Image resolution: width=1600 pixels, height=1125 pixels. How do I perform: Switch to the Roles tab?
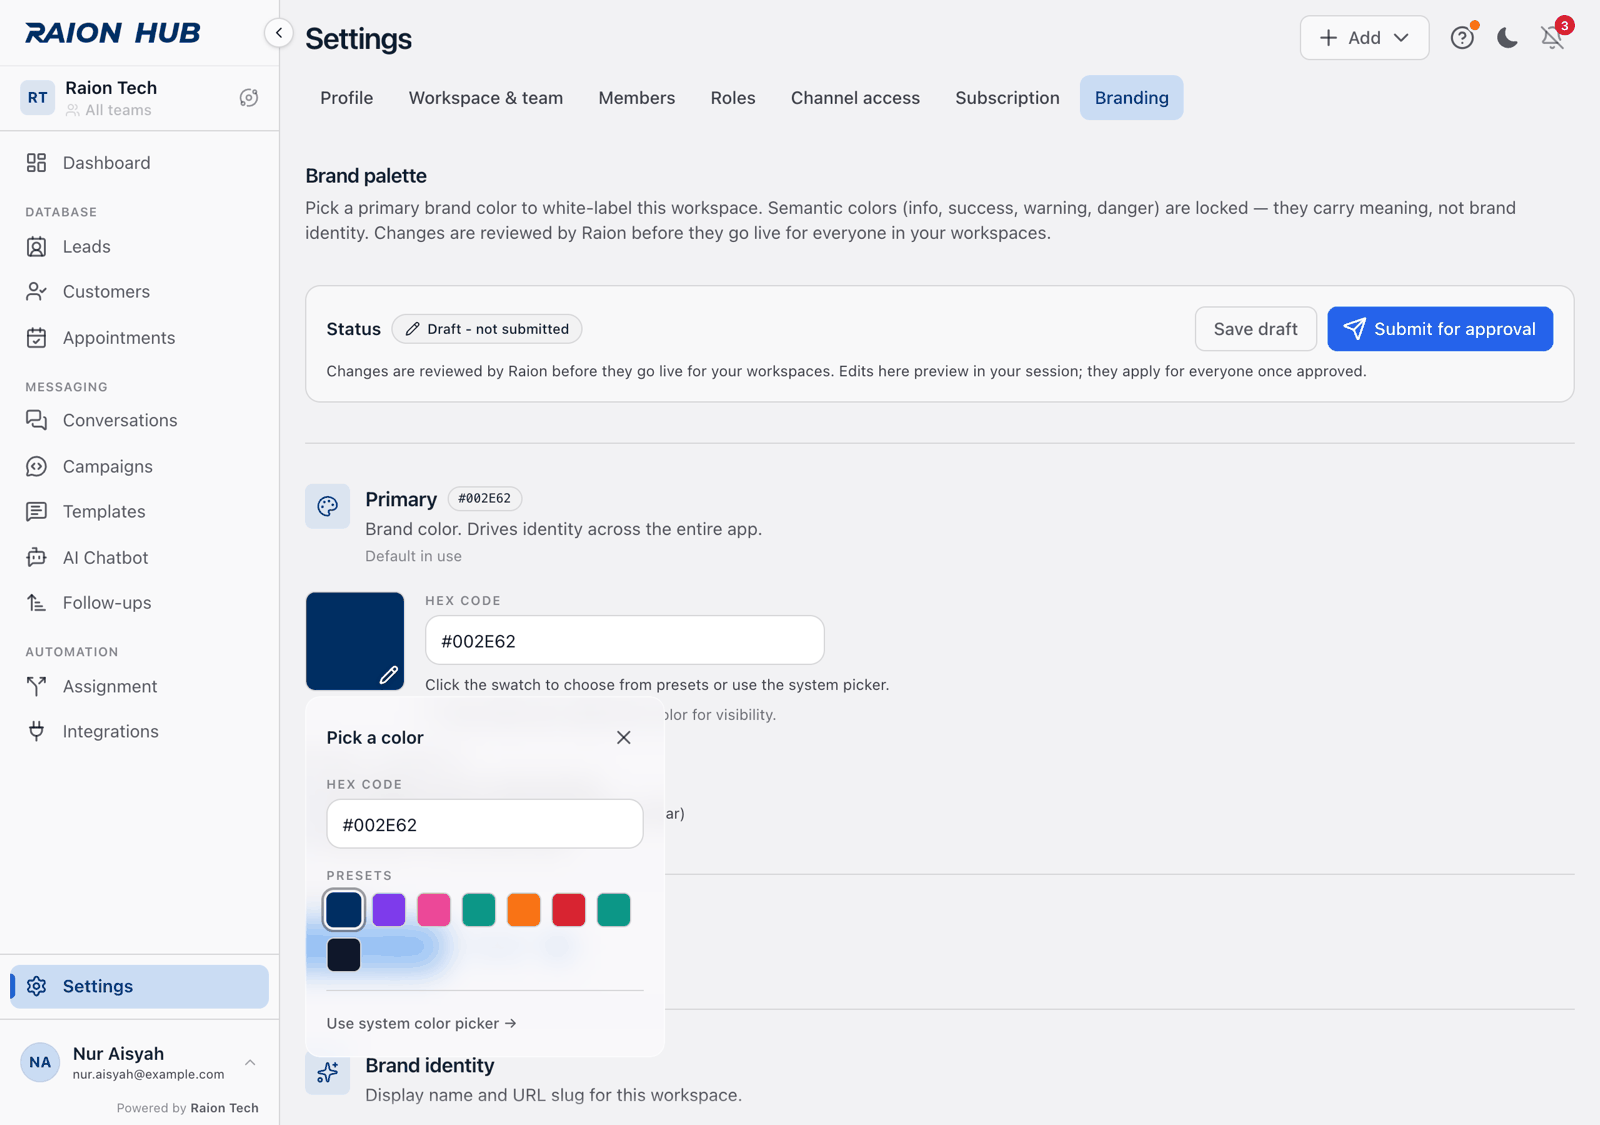point(733,98)
